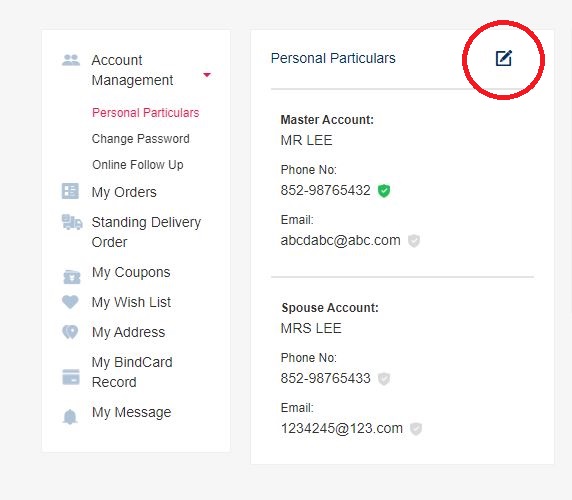Collapse Account Management with the red arrow
Screen dimensions: 572x500
(207, 75)
